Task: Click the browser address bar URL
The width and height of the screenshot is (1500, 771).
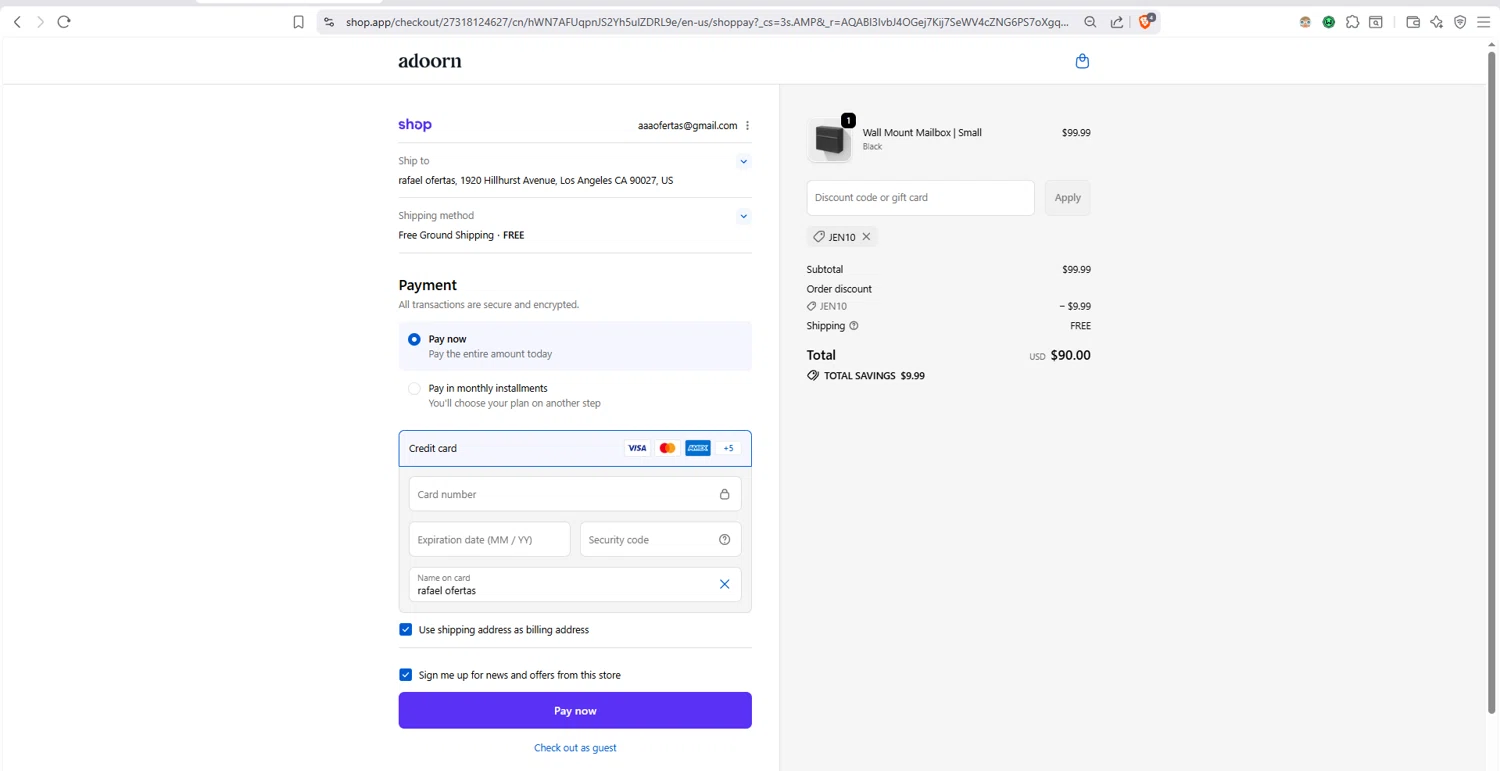Action: tap(707, 22)
